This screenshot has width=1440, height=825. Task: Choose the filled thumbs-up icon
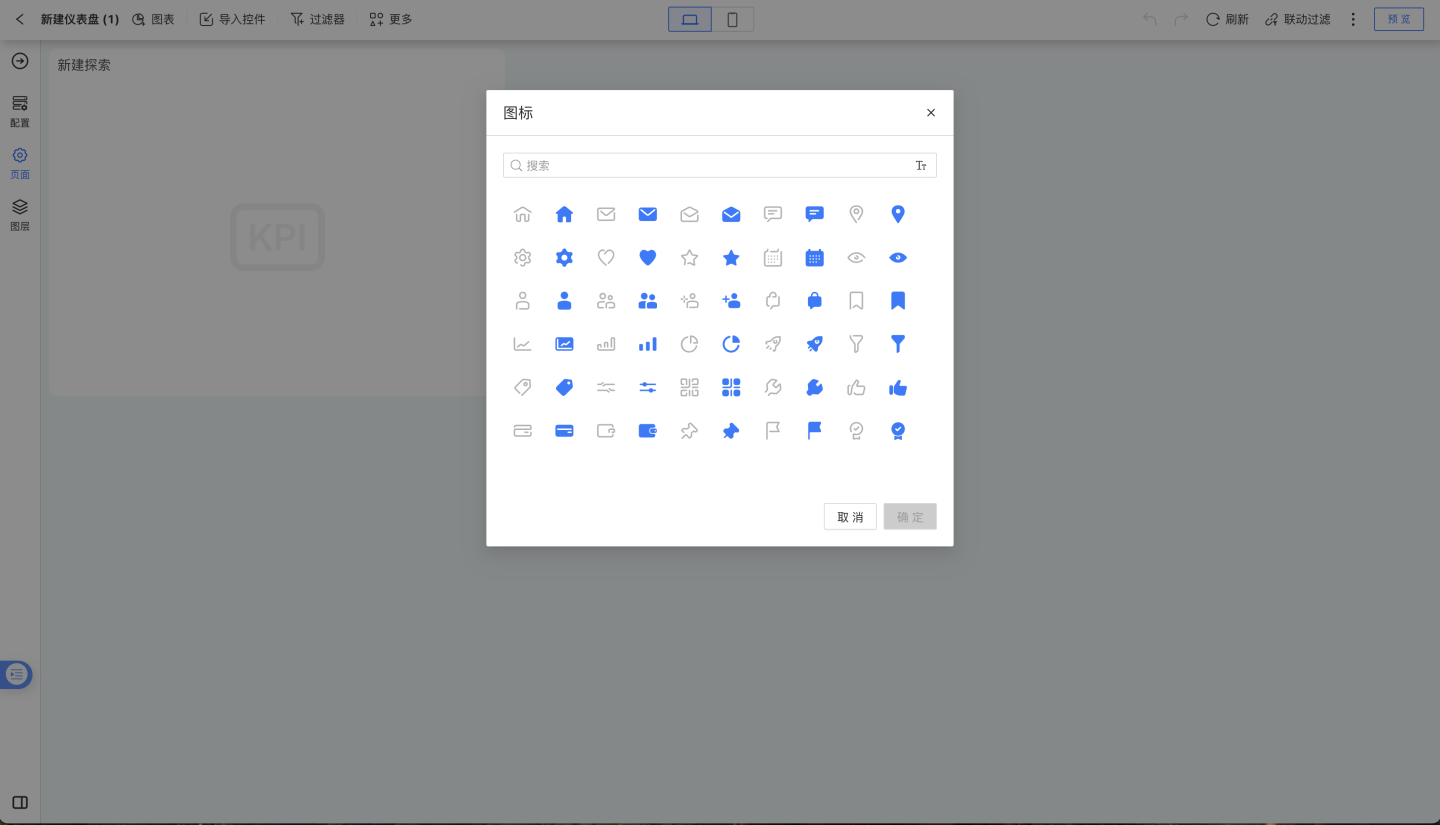coord(898,388)
